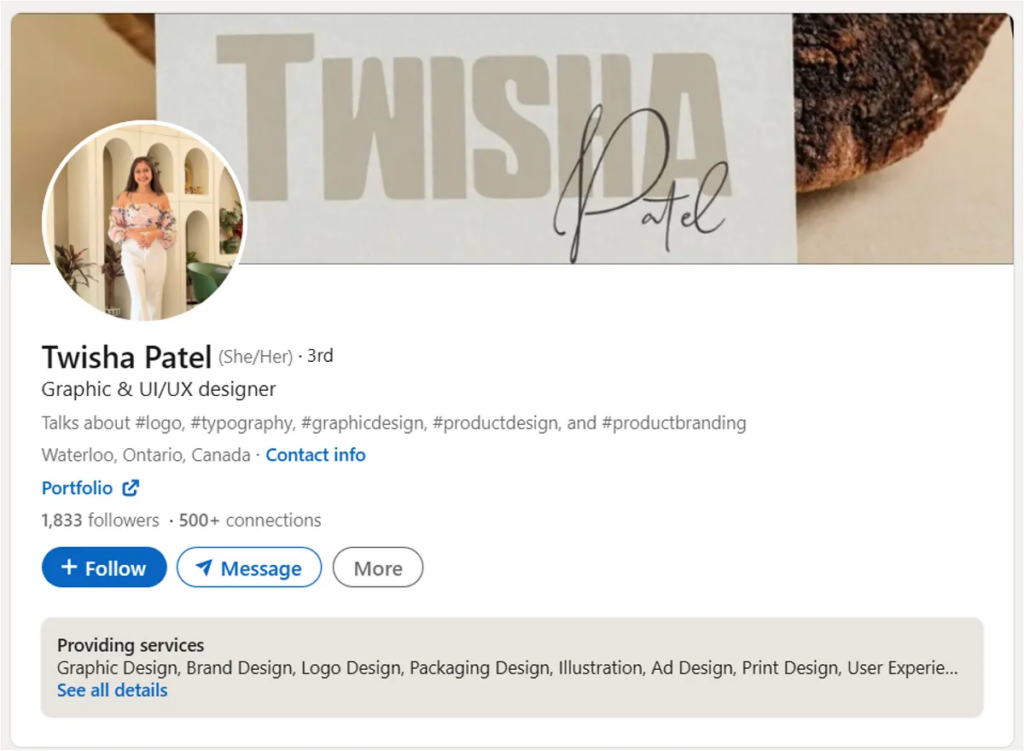Open Contact info
The width and height of the screenshot is (1024, 751).
pyautogui.click(x=315, y=455)
